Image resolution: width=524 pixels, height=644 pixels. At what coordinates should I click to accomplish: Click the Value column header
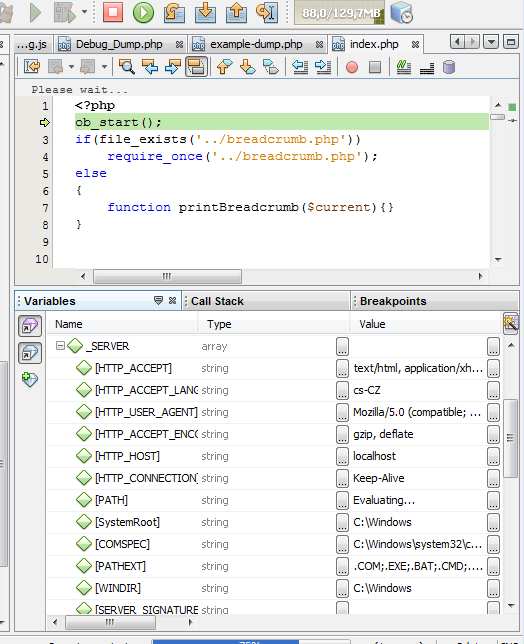(426, 324)
